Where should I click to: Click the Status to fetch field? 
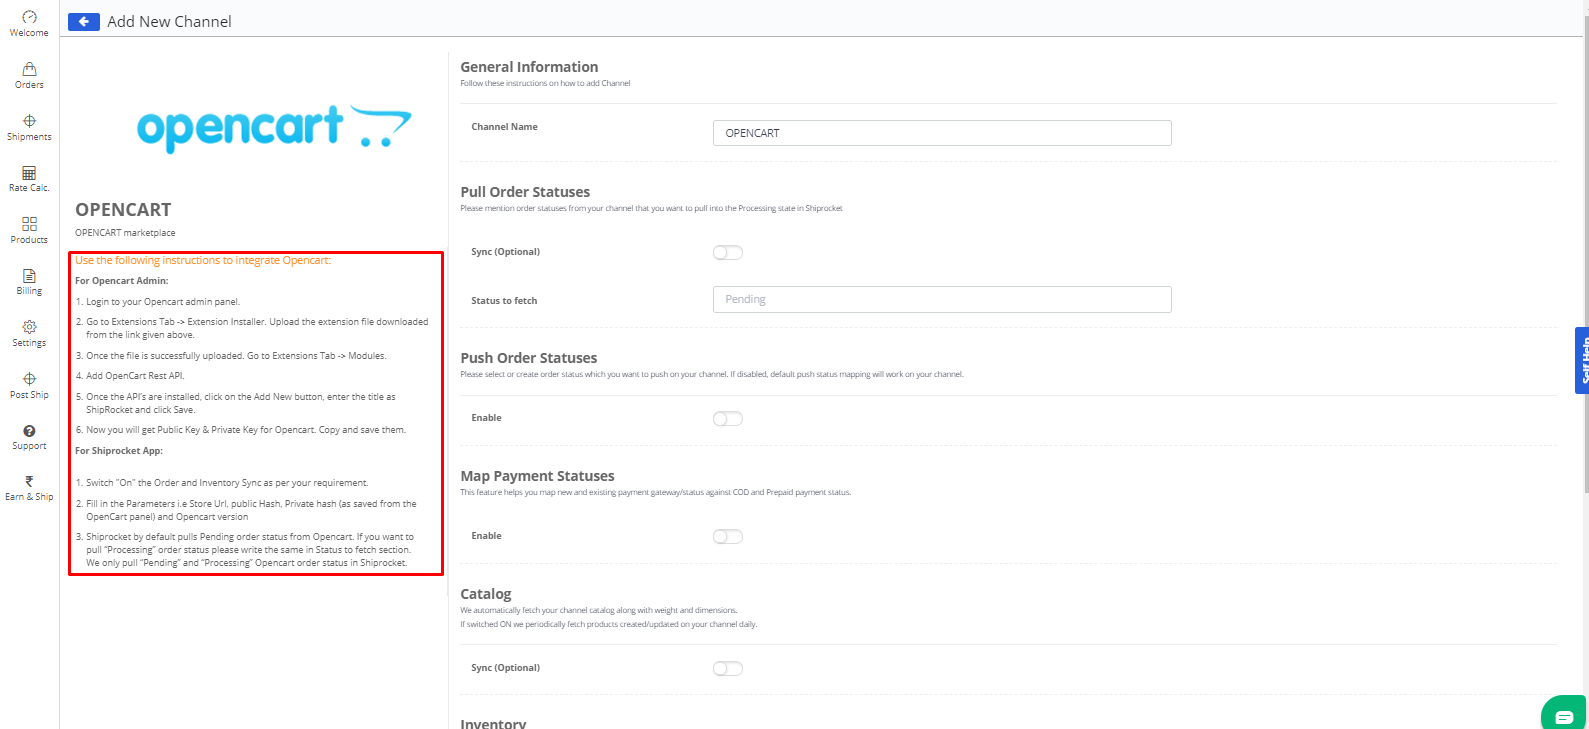pyautogui.click(x=942, y=299)
